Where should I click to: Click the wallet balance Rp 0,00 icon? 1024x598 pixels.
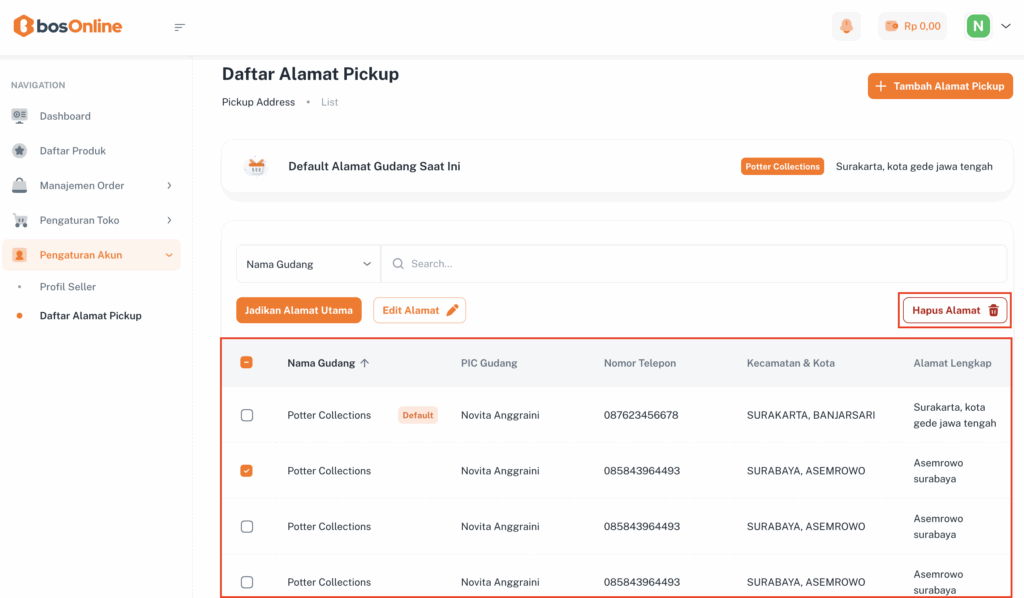[891, 26]
